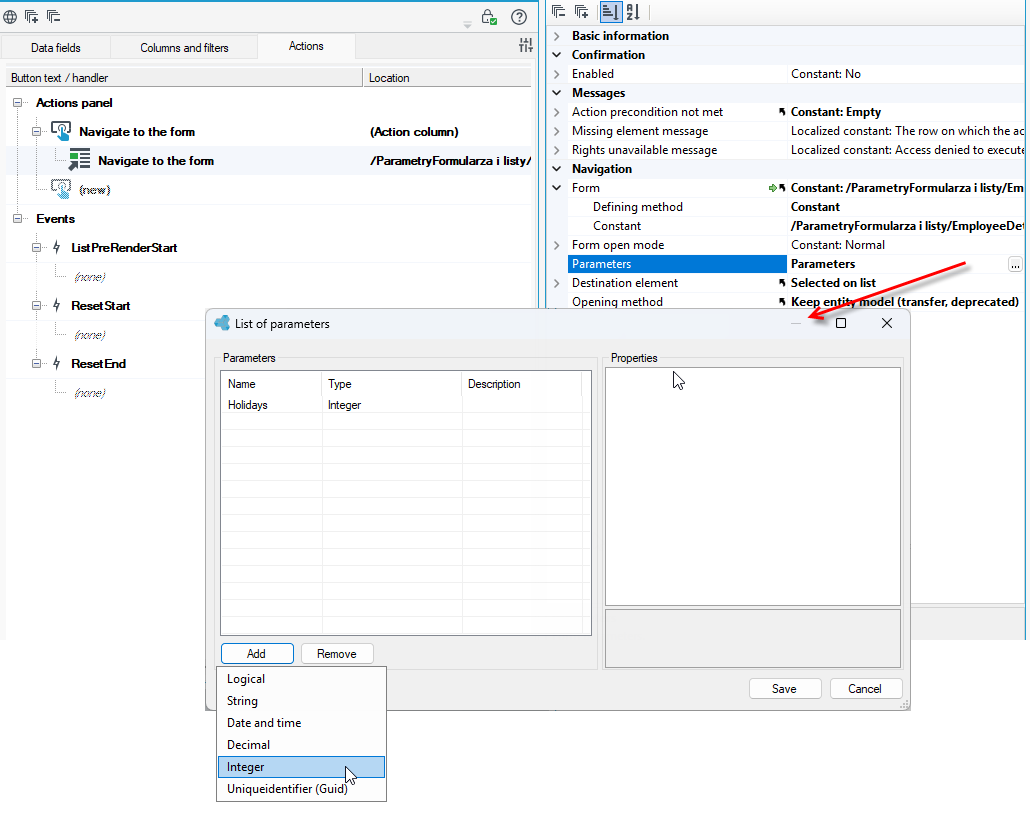Screen dimensions: 1030x819
Task: Click the (new) action icon
Action: click(61, 189)
